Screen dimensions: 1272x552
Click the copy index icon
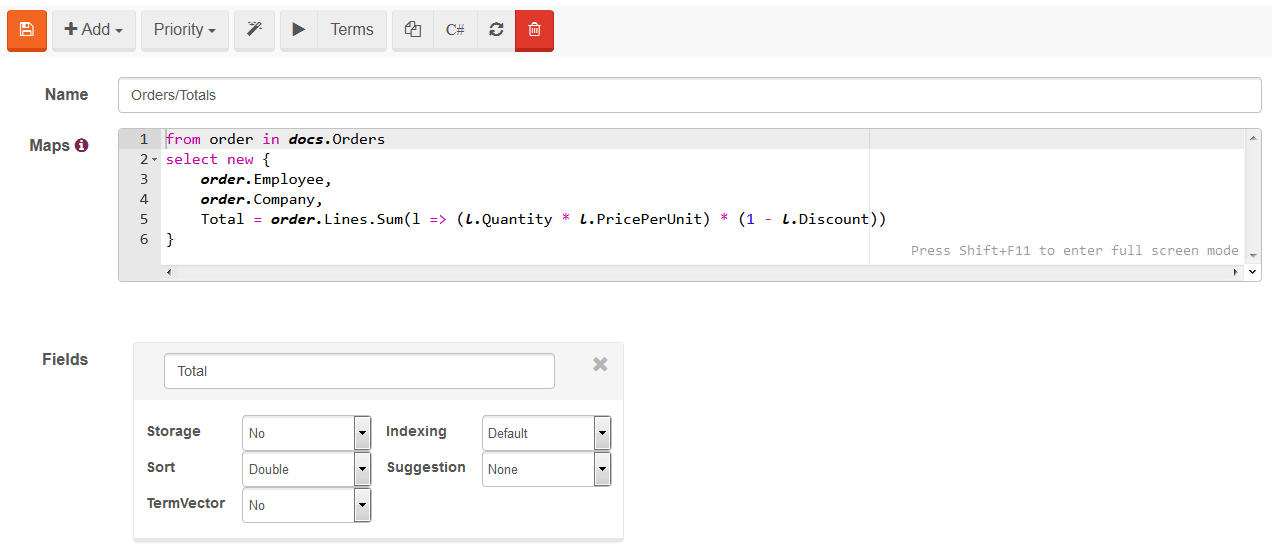[412, 30]
